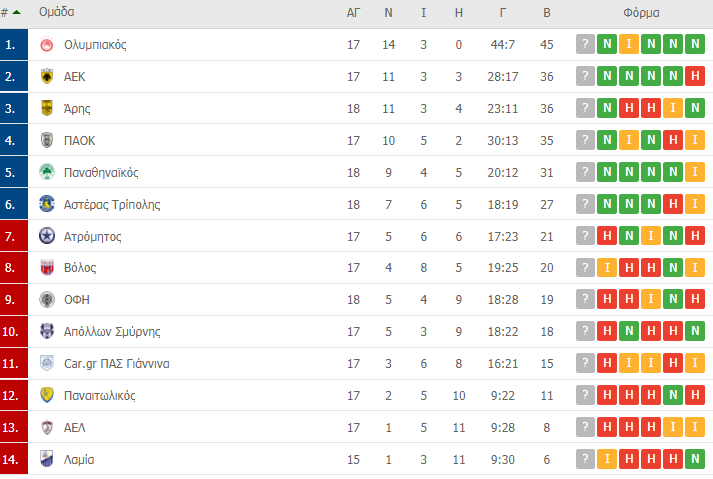Click the Ολυμπιακός club crest icon
Image resolution: width=713 pixels, height=479 pixels.
pos(46,45)
